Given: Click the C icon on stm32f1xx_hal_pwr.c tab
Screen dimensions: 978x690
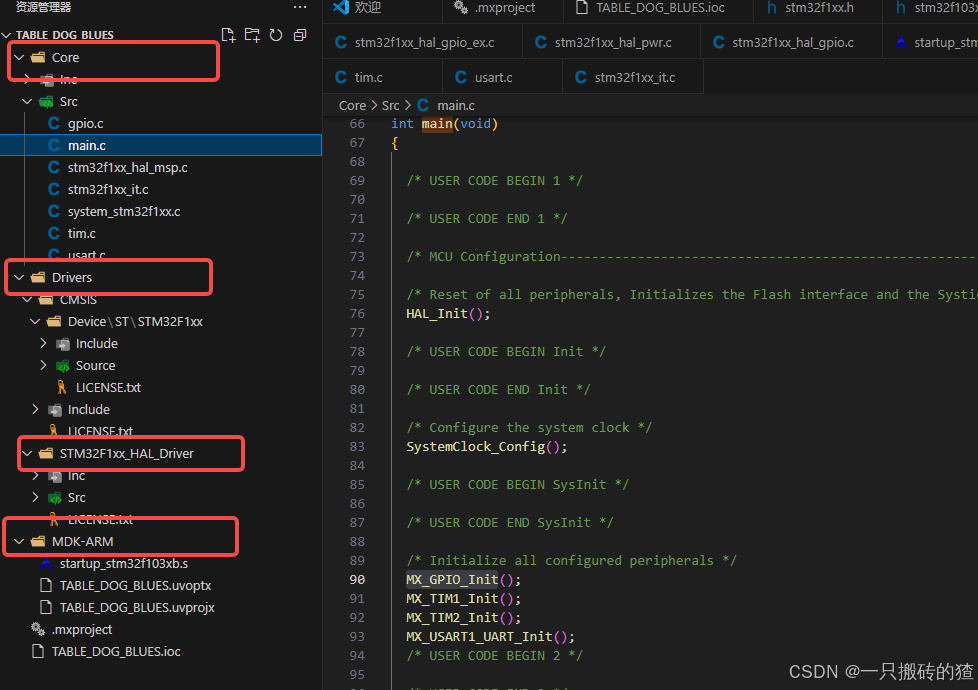Looking at the screenshot, I should tap(541, 42).
